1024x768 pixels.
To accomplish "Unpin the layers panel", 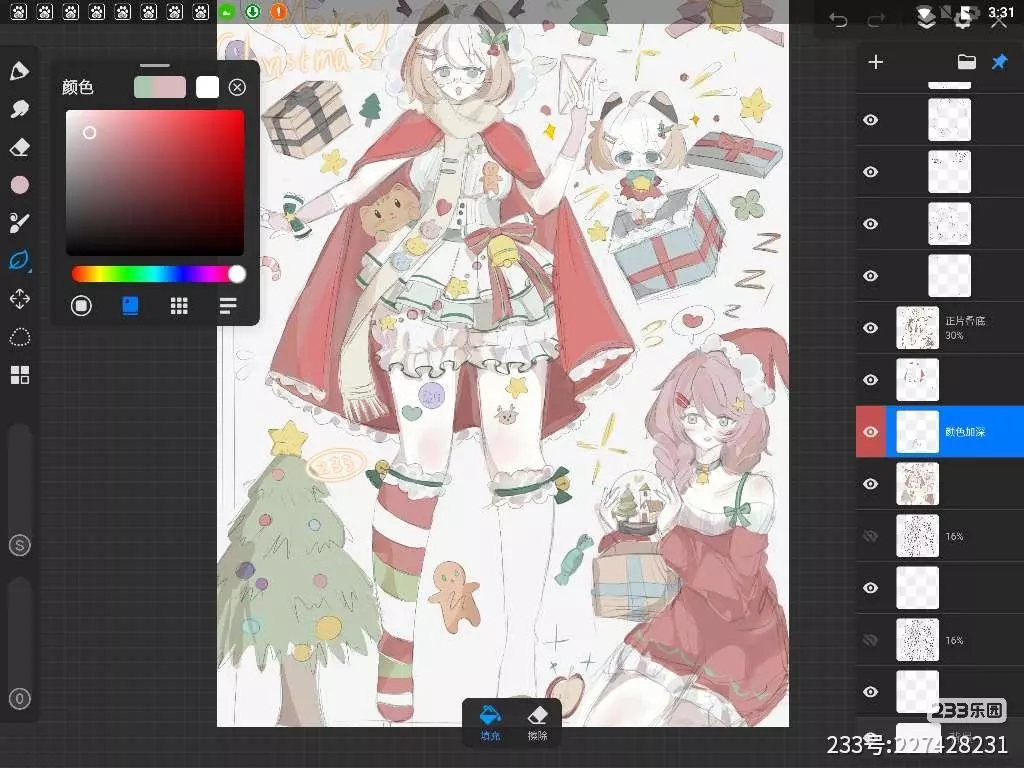I will (x=999, y=62).
